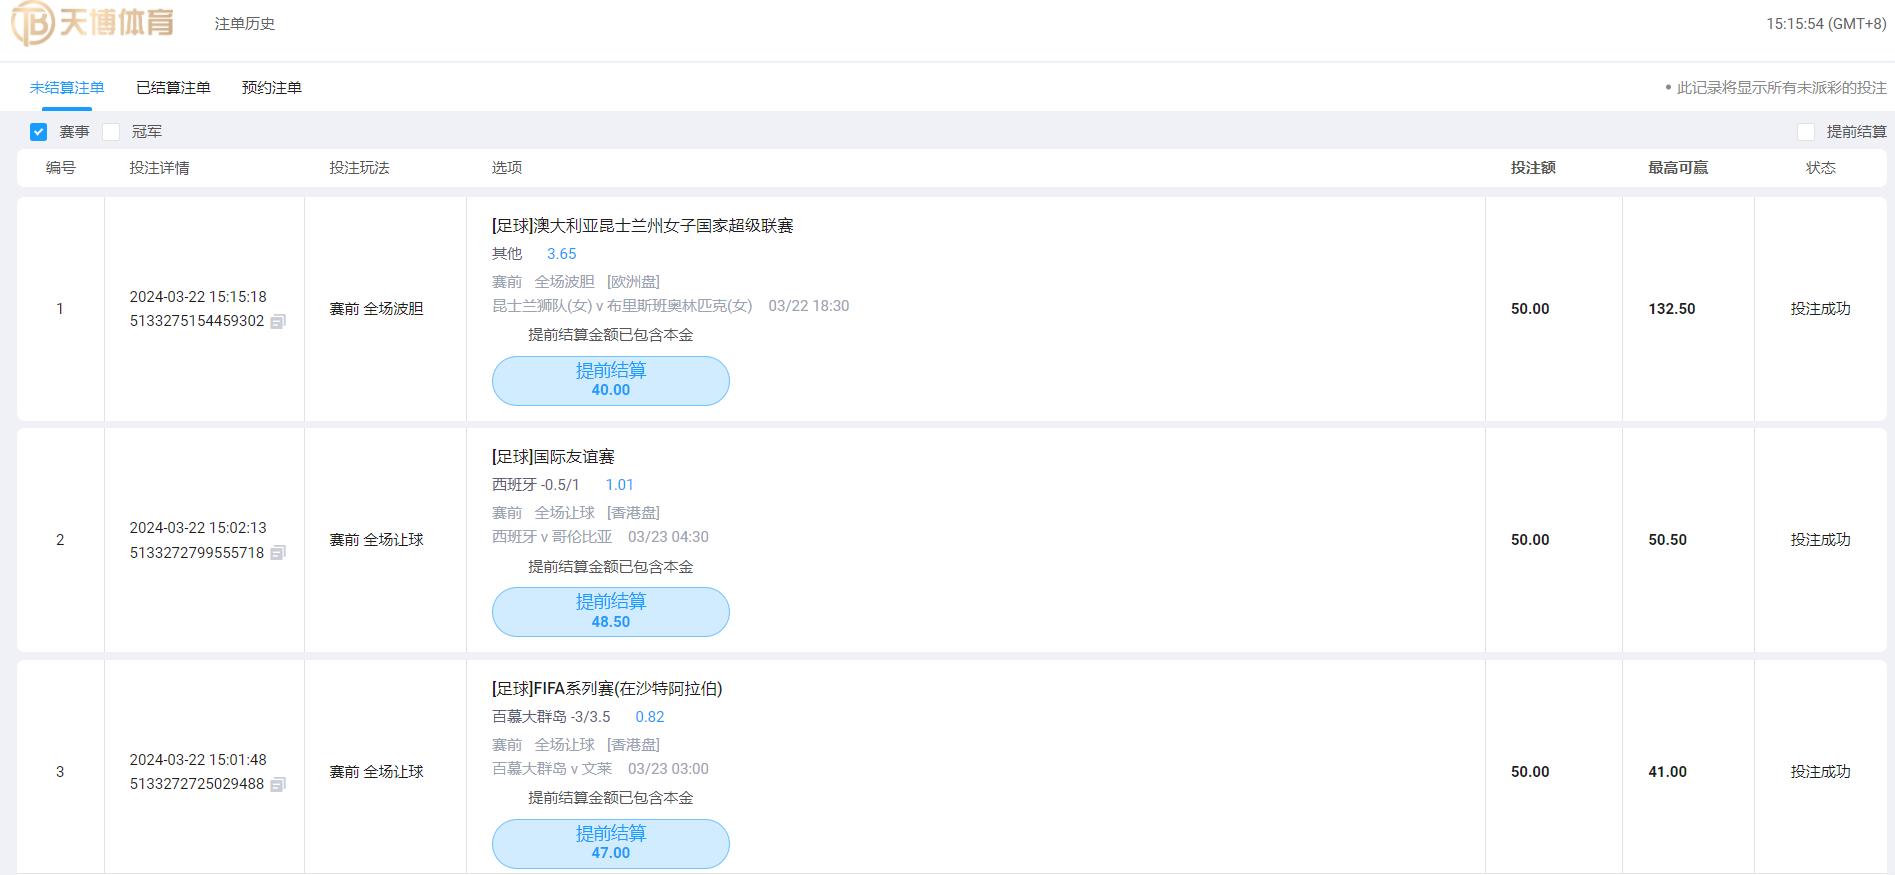Copy bet number 5133272799555718
Image resolution: width=1895 pixels, height=875 pixels.
click(278, 553)
